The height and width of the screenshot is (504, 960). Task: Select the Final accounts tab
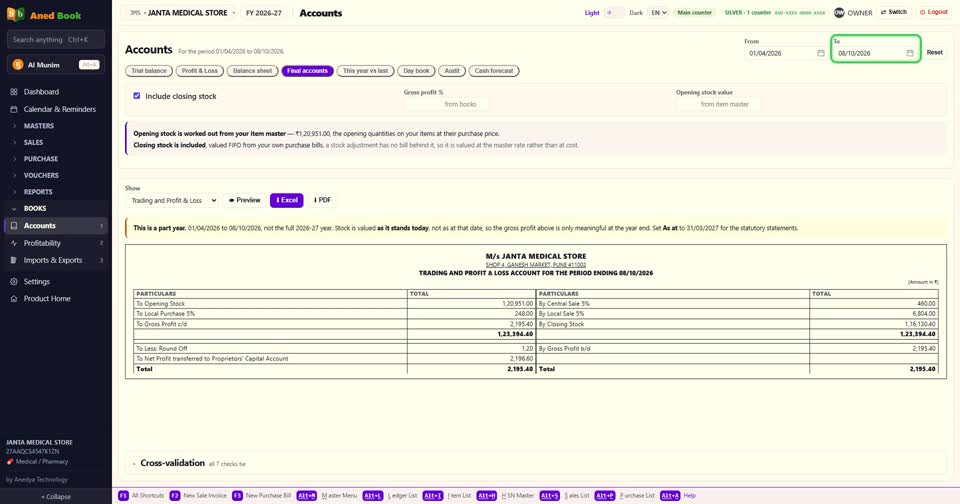click(x=307, y=71)
